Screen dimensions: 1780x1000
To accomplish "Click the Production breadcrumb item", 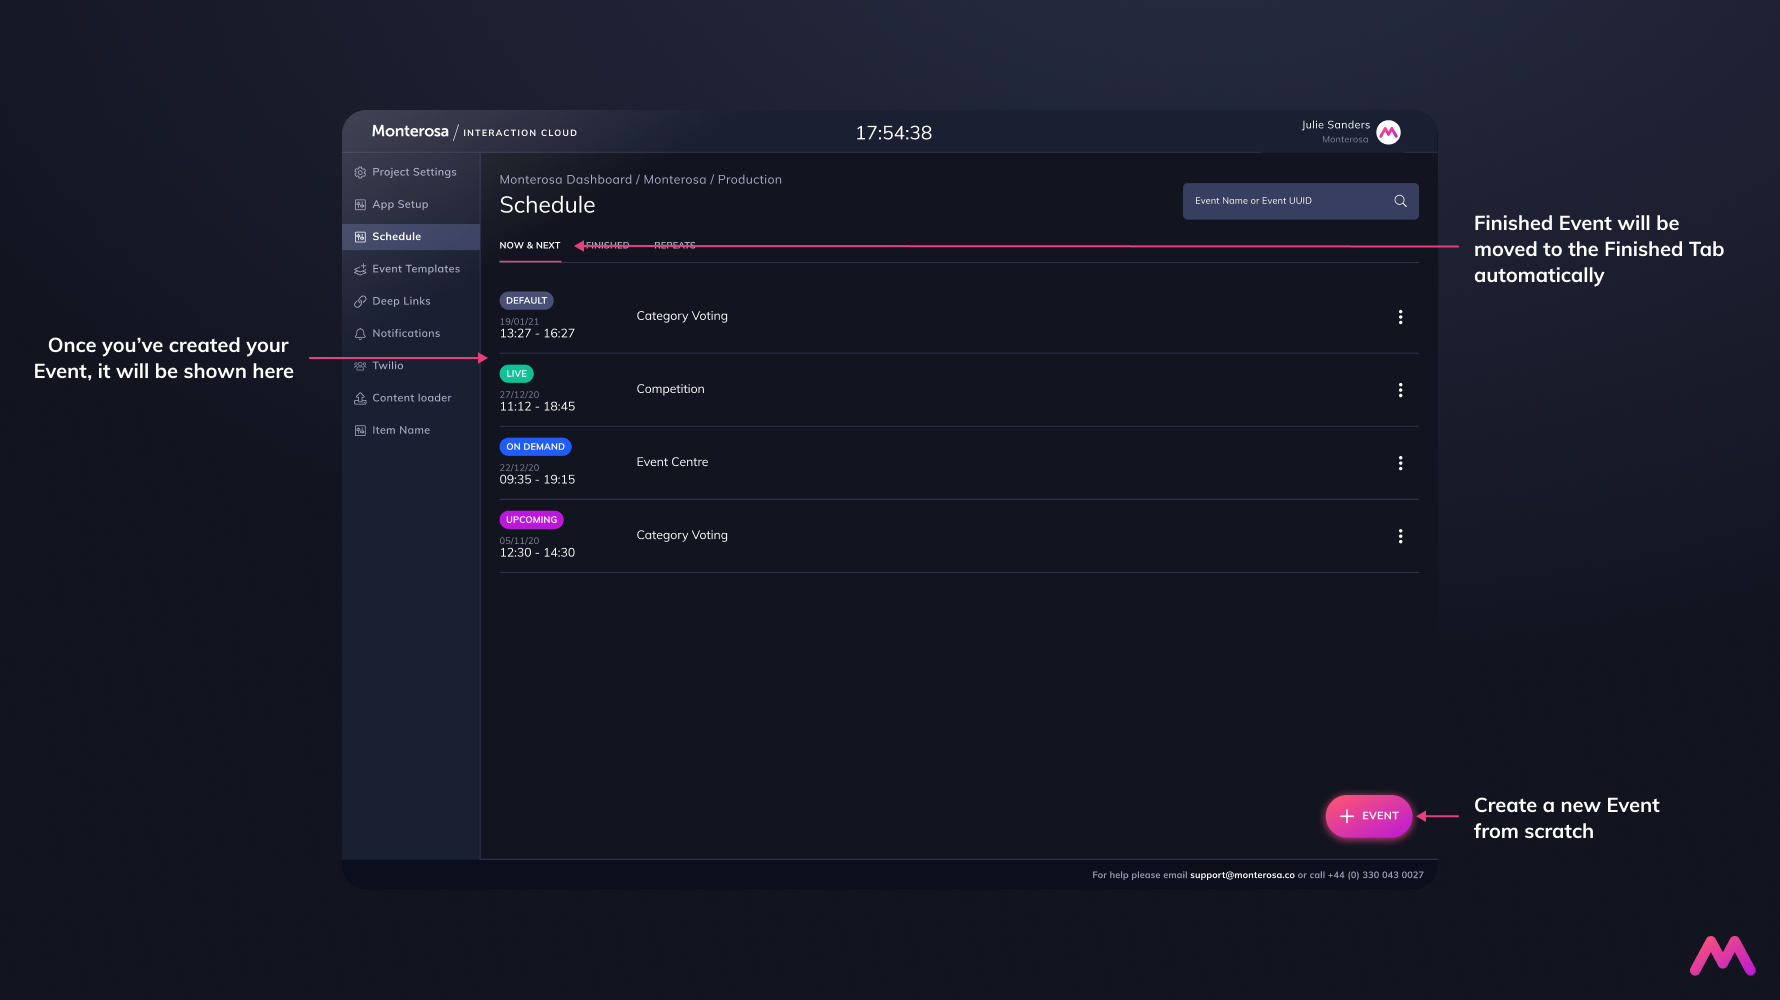I will coord(750,180).
